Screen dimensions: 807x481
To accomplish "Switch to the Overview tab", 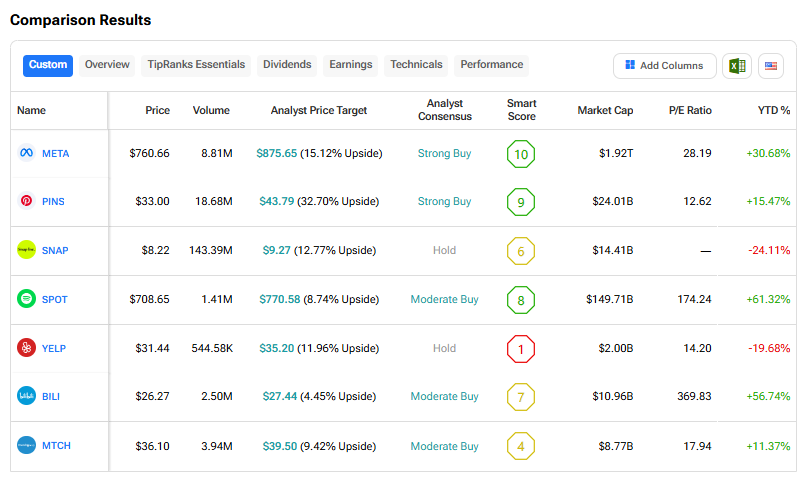I will tap(107, 65).
